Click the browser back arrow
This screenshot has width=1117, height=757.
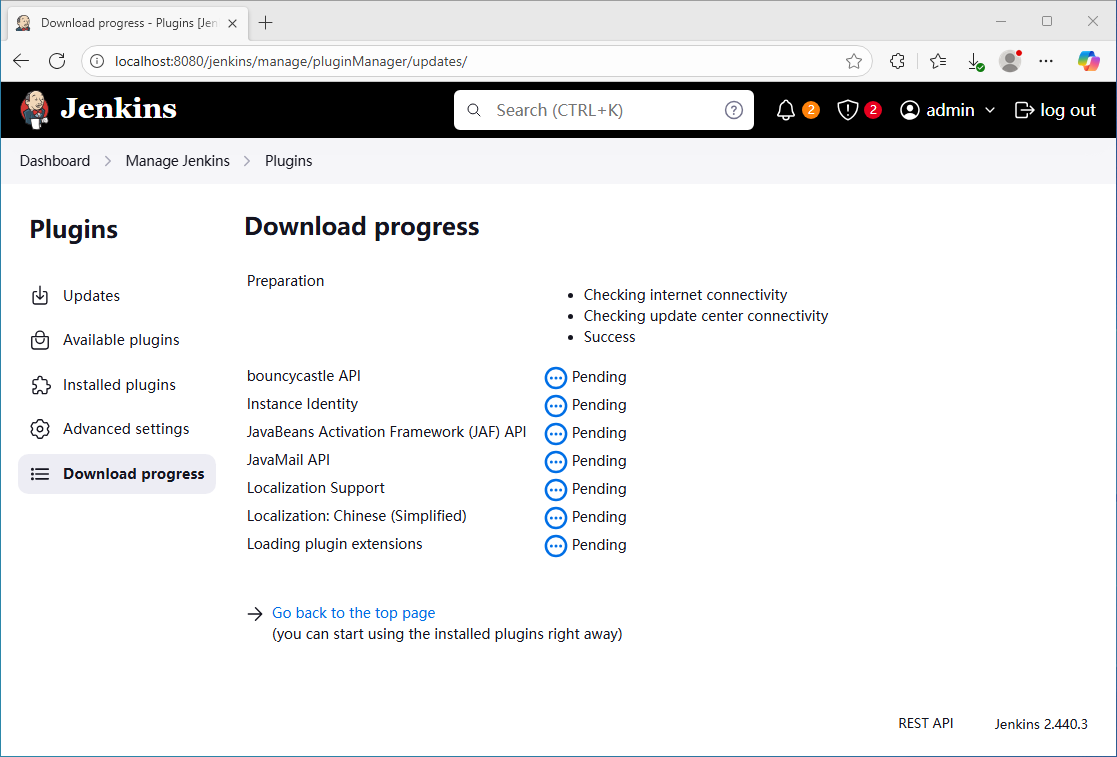[x=21, y=61]
